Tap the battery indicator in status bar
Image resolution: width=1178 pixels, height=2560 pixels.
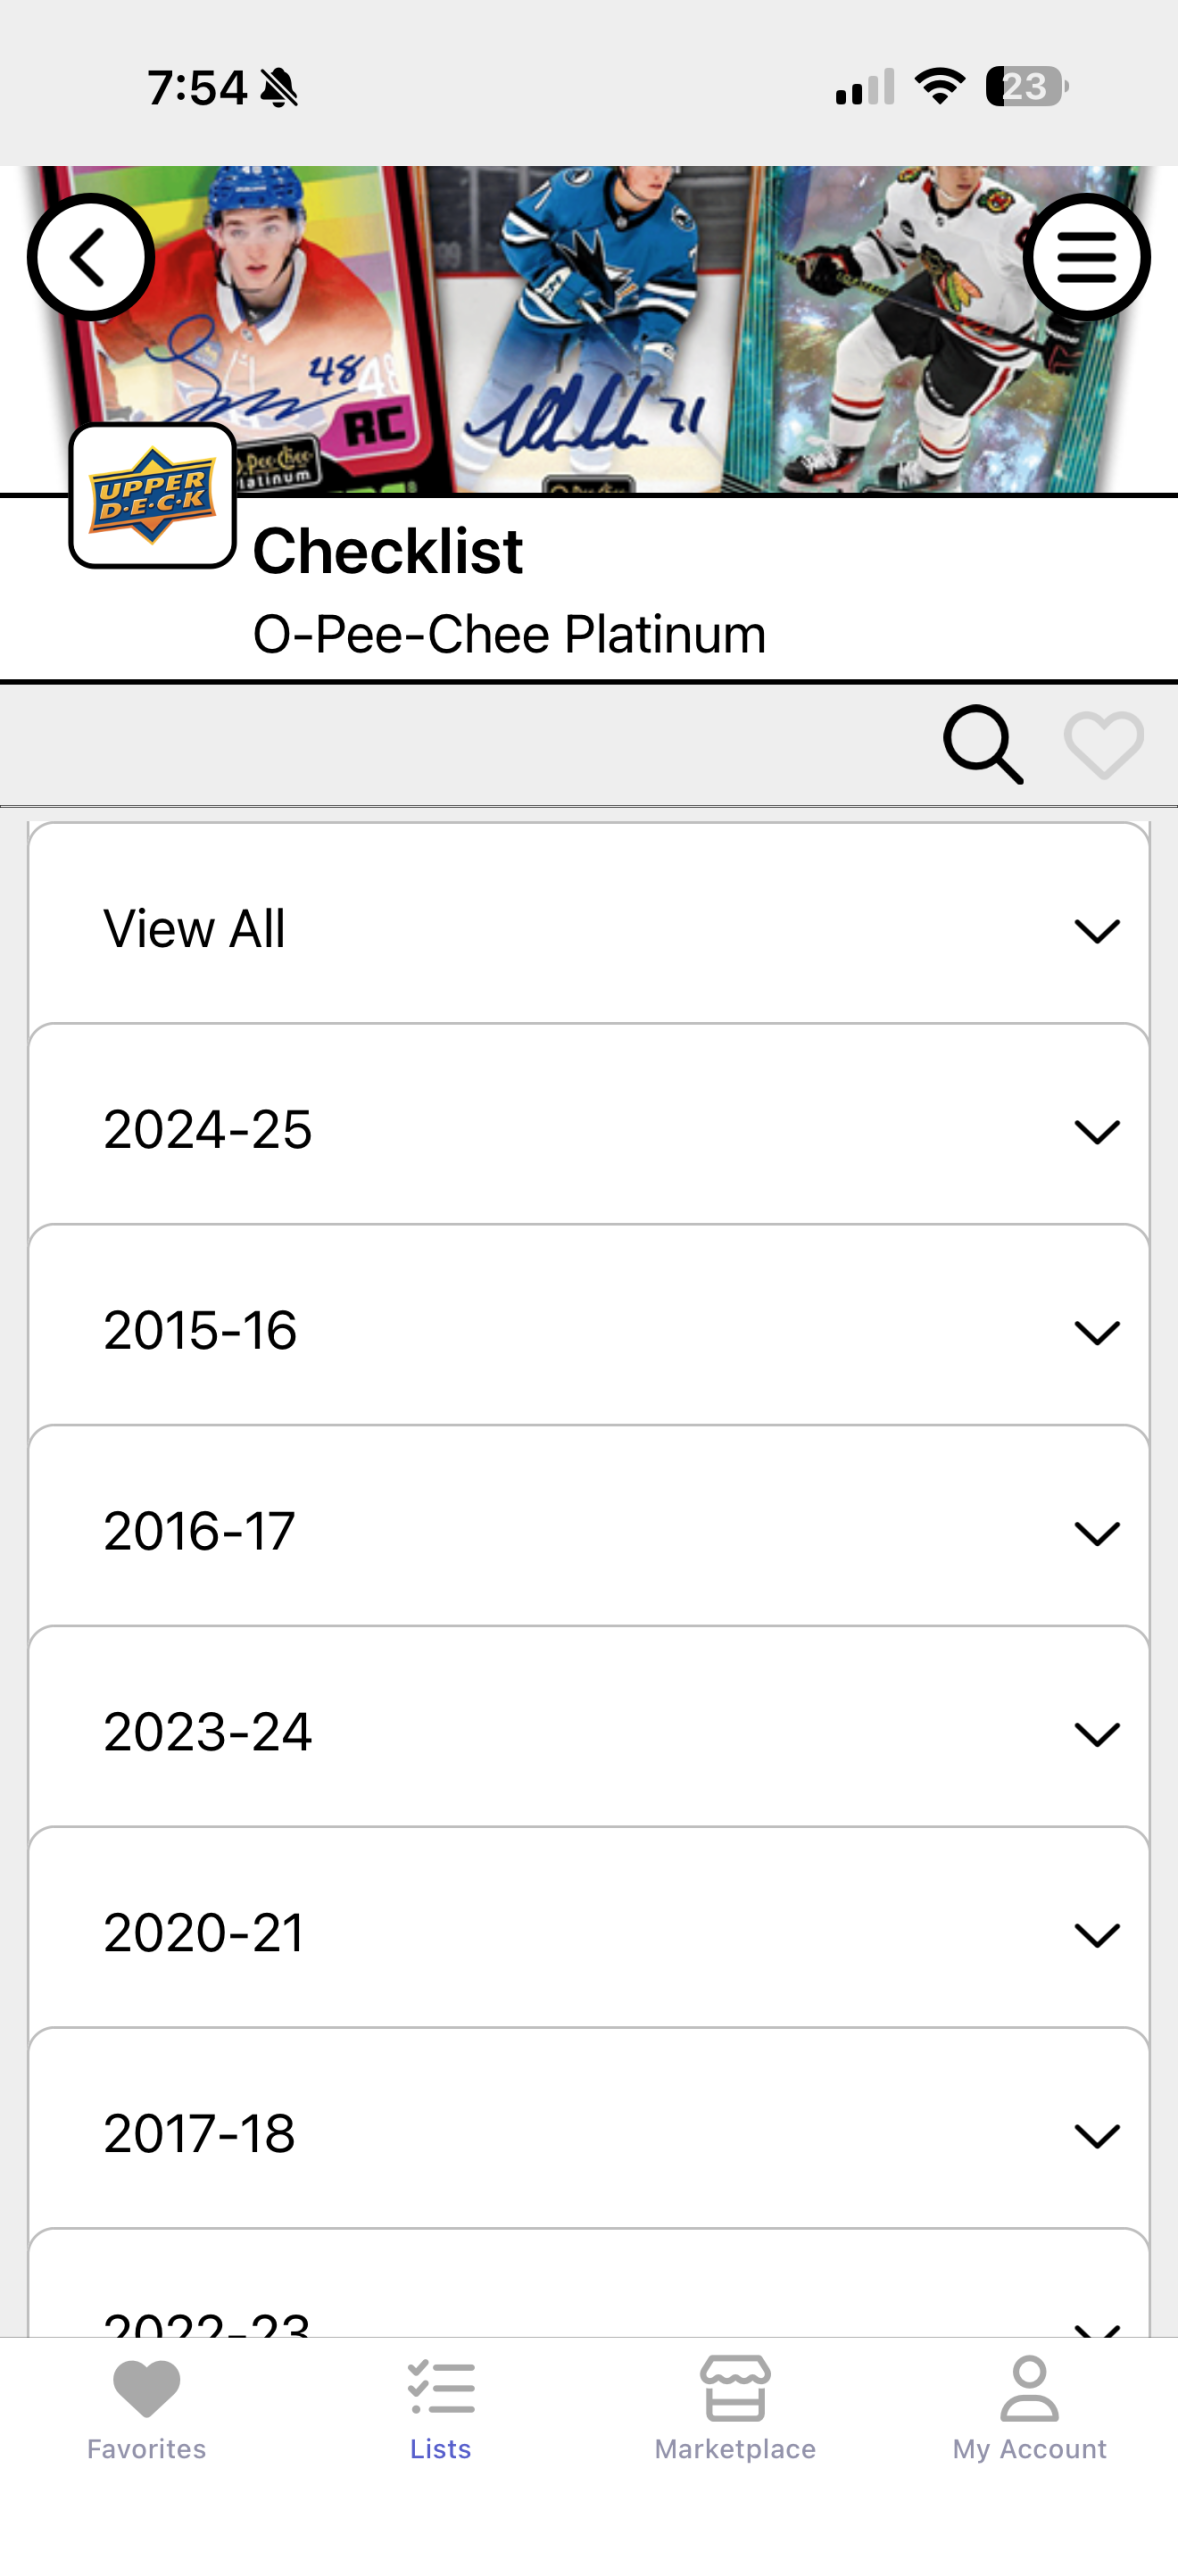click(1026, 87)
